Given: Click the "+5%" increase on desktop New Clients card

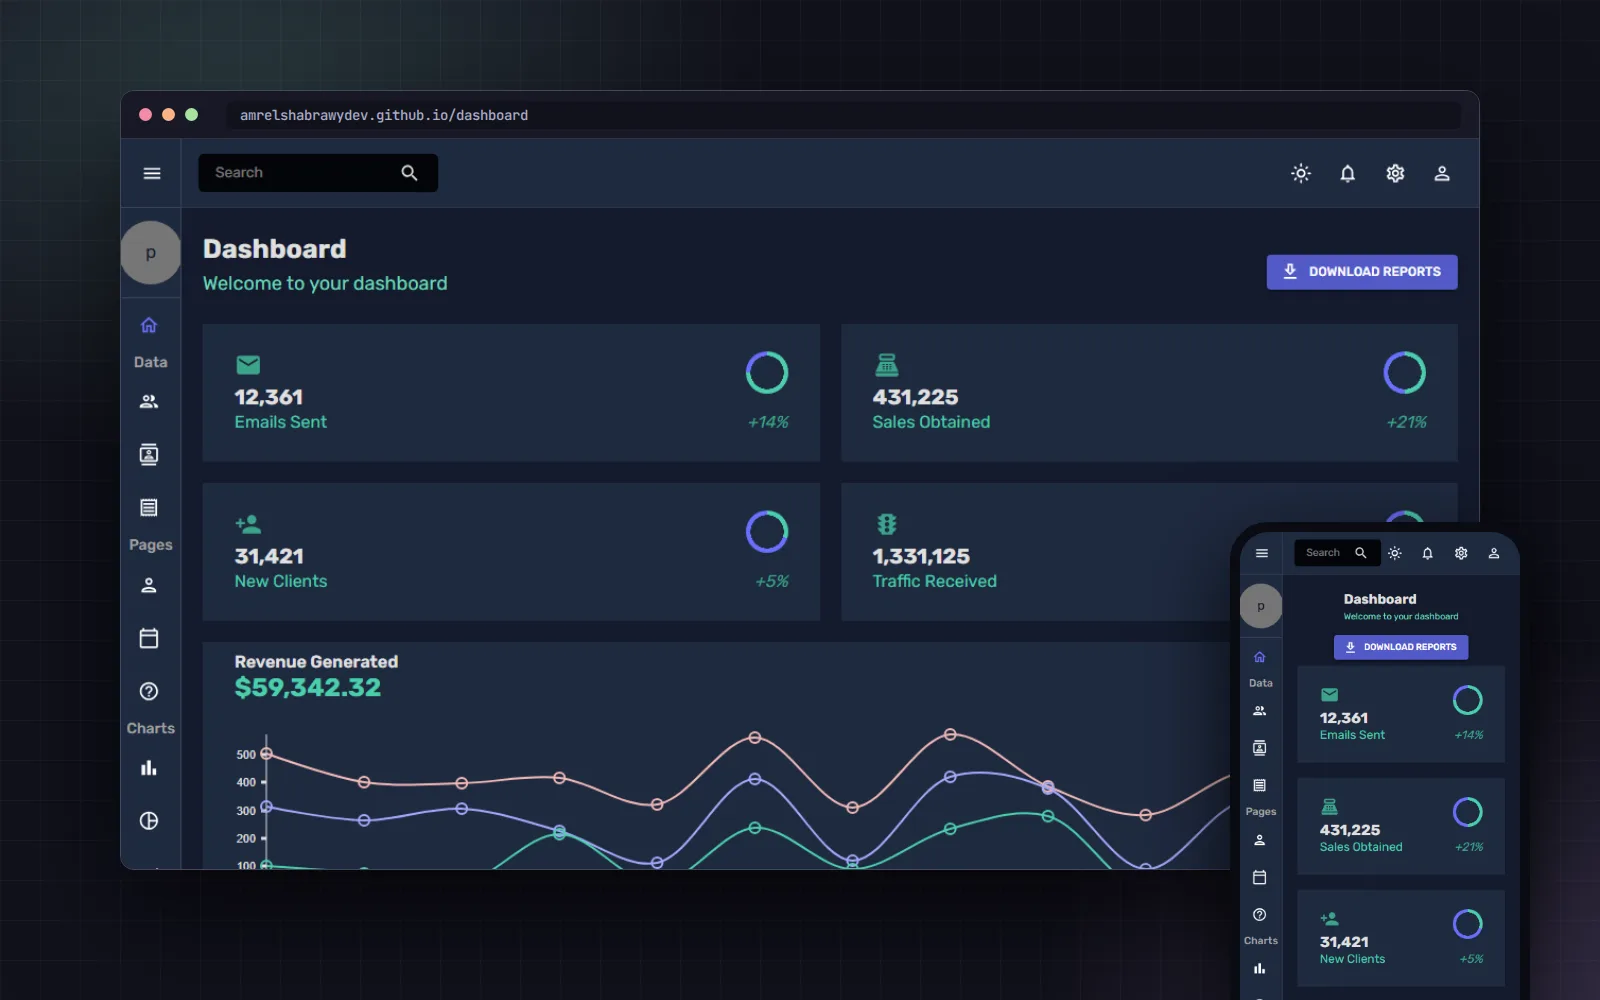Looking at the screenshot, I should (772, 581).
